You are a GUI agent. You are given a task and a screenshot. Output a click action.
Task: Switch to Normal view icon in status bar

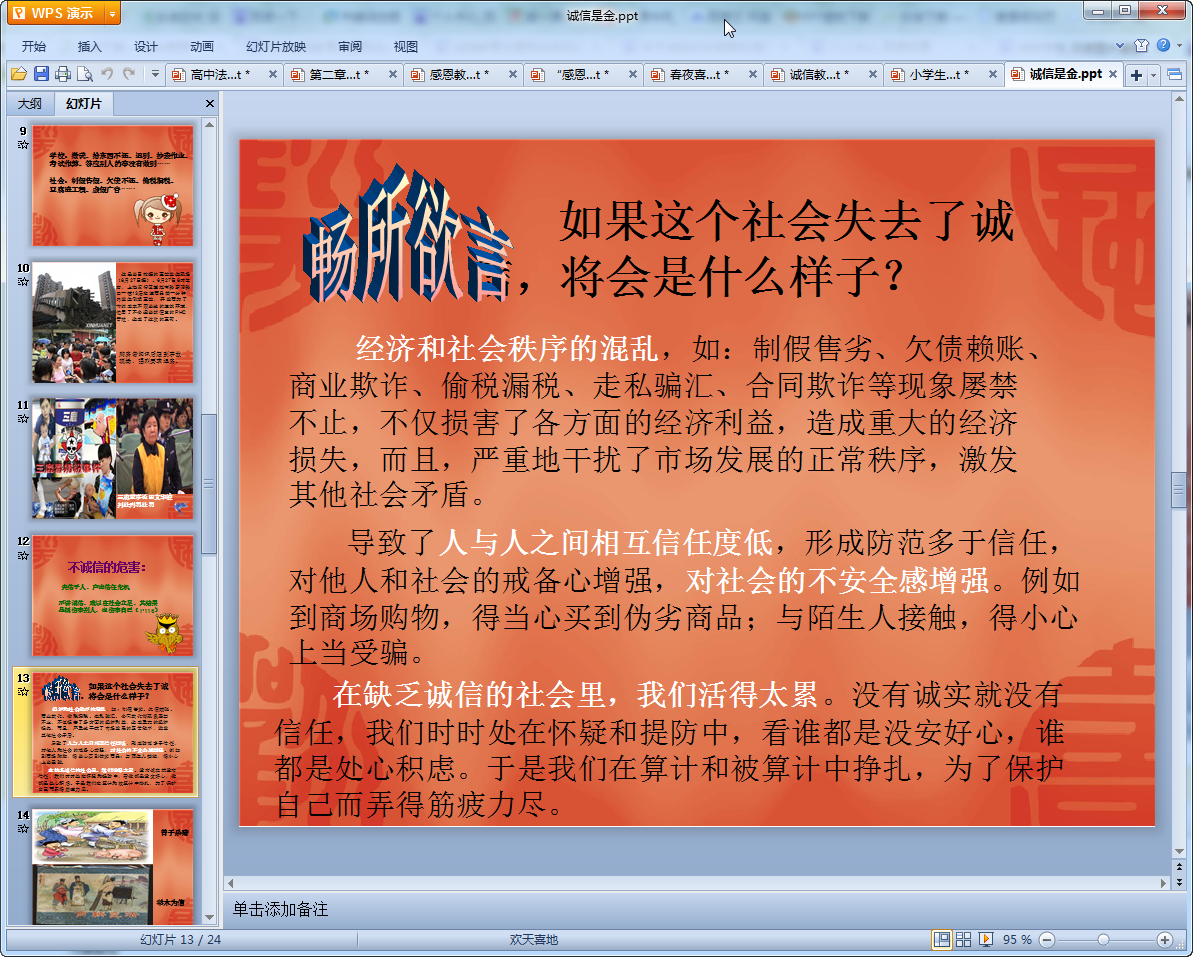(x=941, y=940)
